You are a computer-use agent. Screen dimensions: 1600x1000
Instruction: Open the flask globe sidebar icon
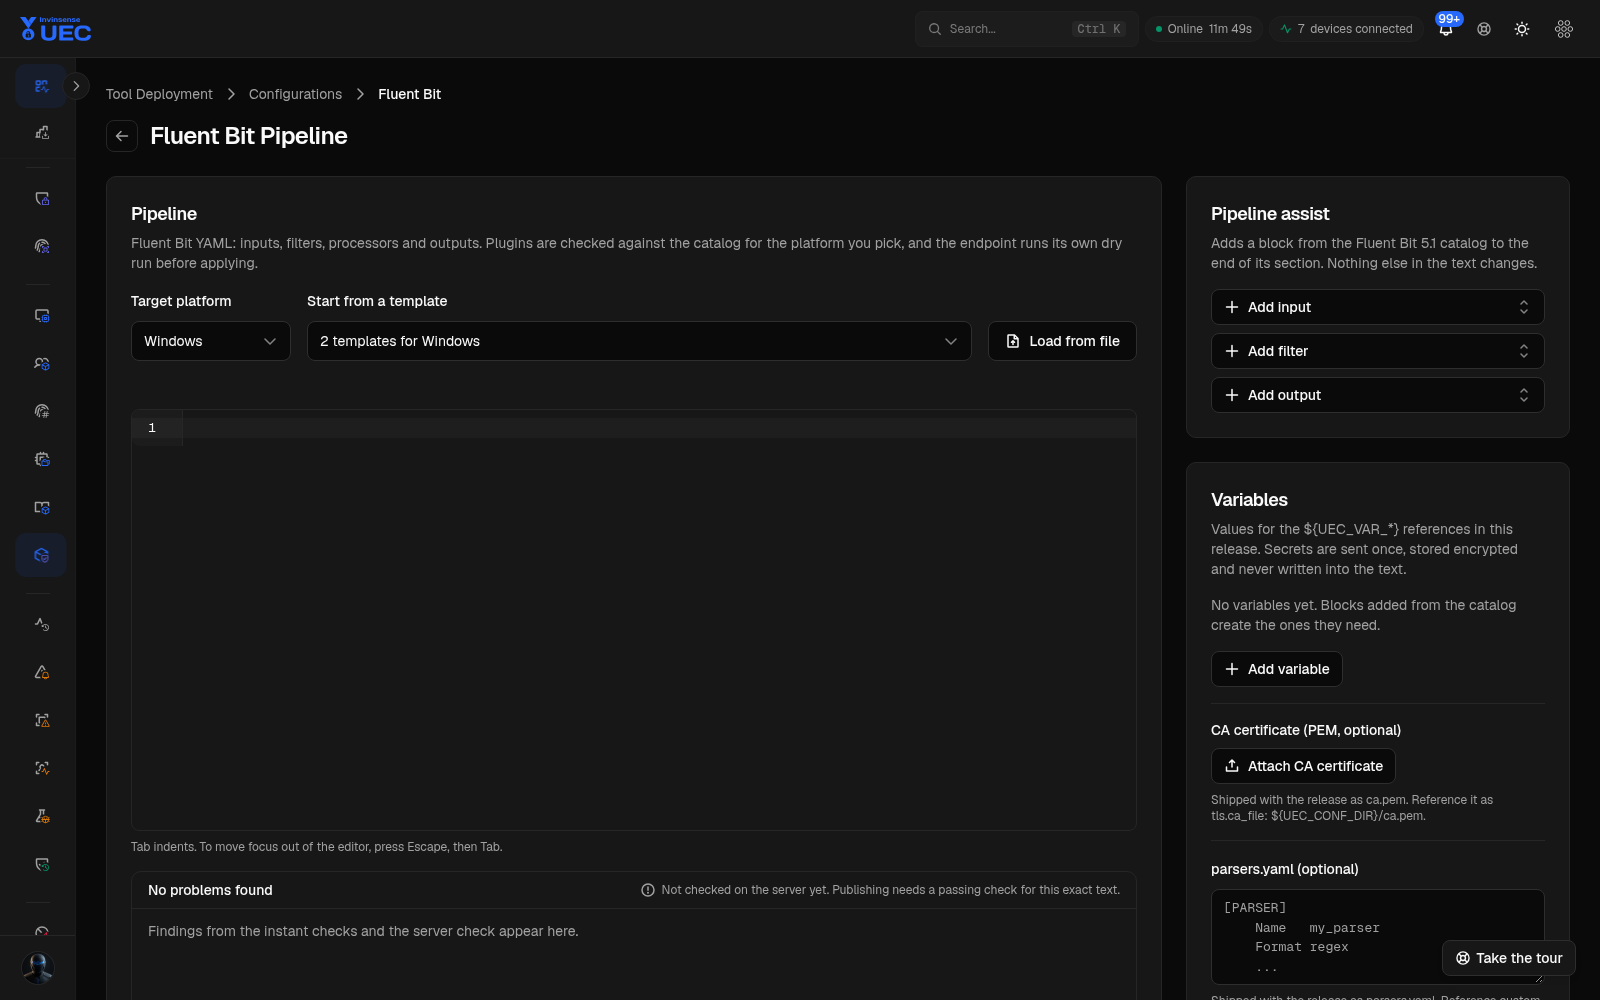[41, 816]
